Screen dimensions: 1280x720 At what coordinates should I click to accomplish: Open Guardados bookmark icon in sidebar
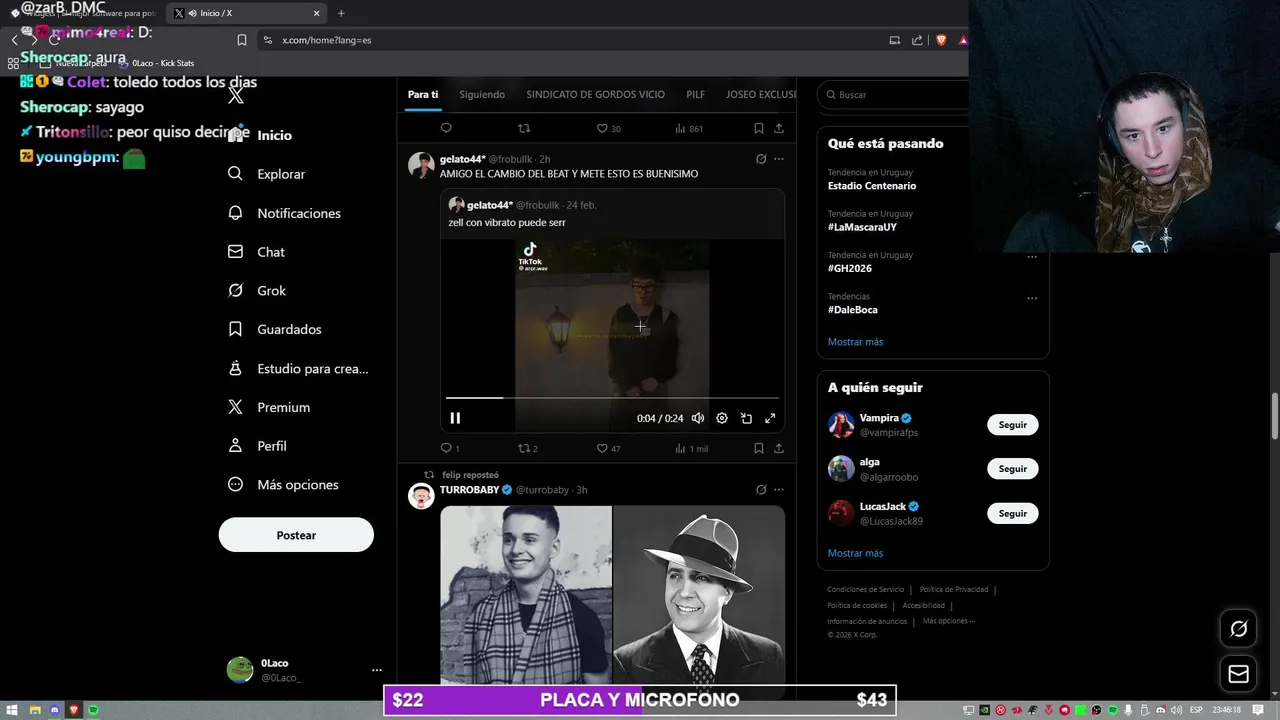click(x=236, y=329)
